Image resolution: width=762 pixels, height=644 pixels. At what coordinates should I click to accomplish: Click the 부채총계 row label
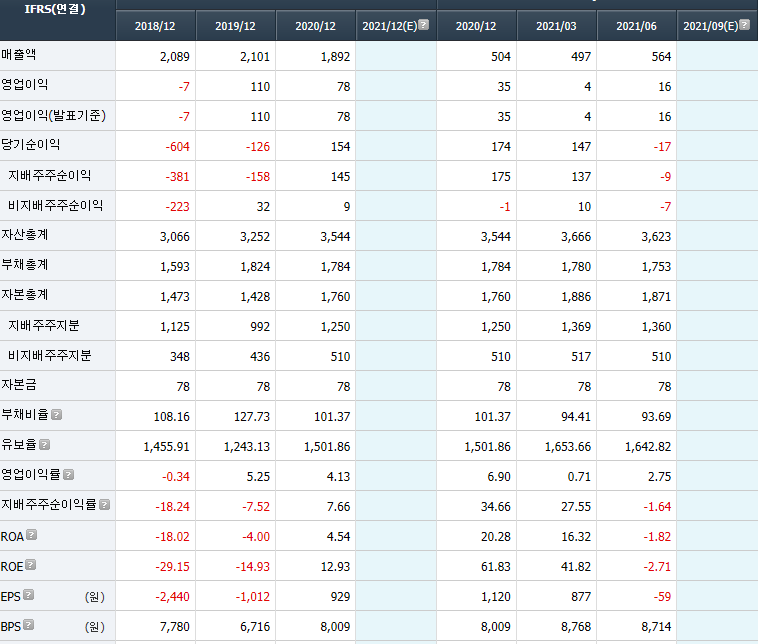(x=25, y=265)
